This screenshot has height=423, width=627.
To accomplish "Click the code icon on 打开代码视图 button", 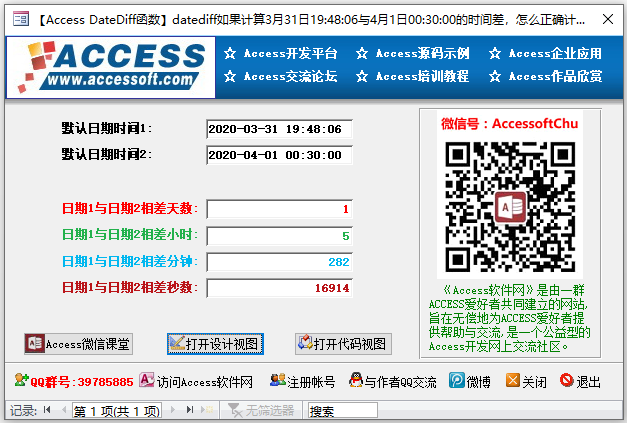I will pyautogui.click(x=305, y=342).
